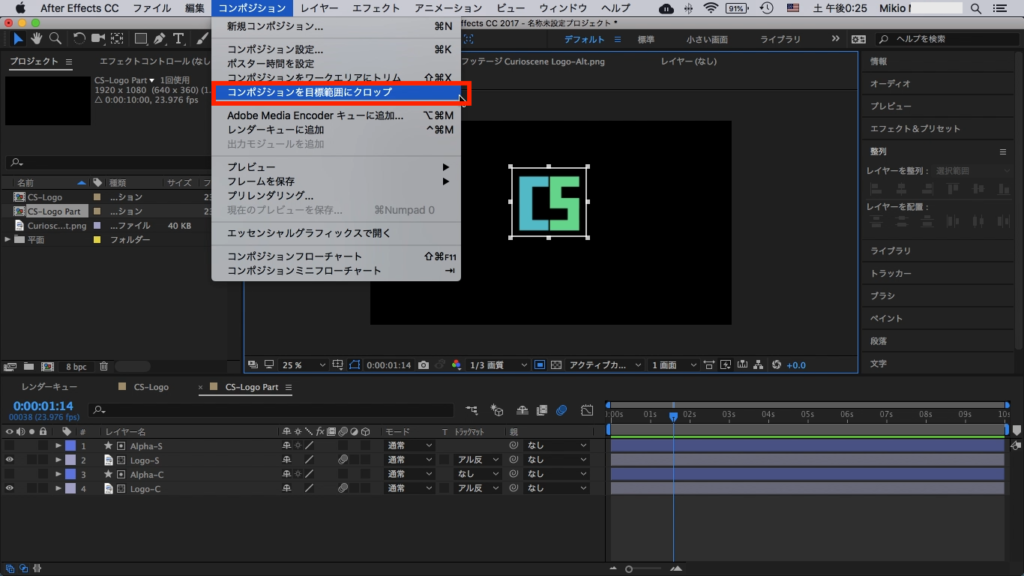Toggle visibility eye for Logo-S layer
1024x576 pixels.
(x=10, y=460)
